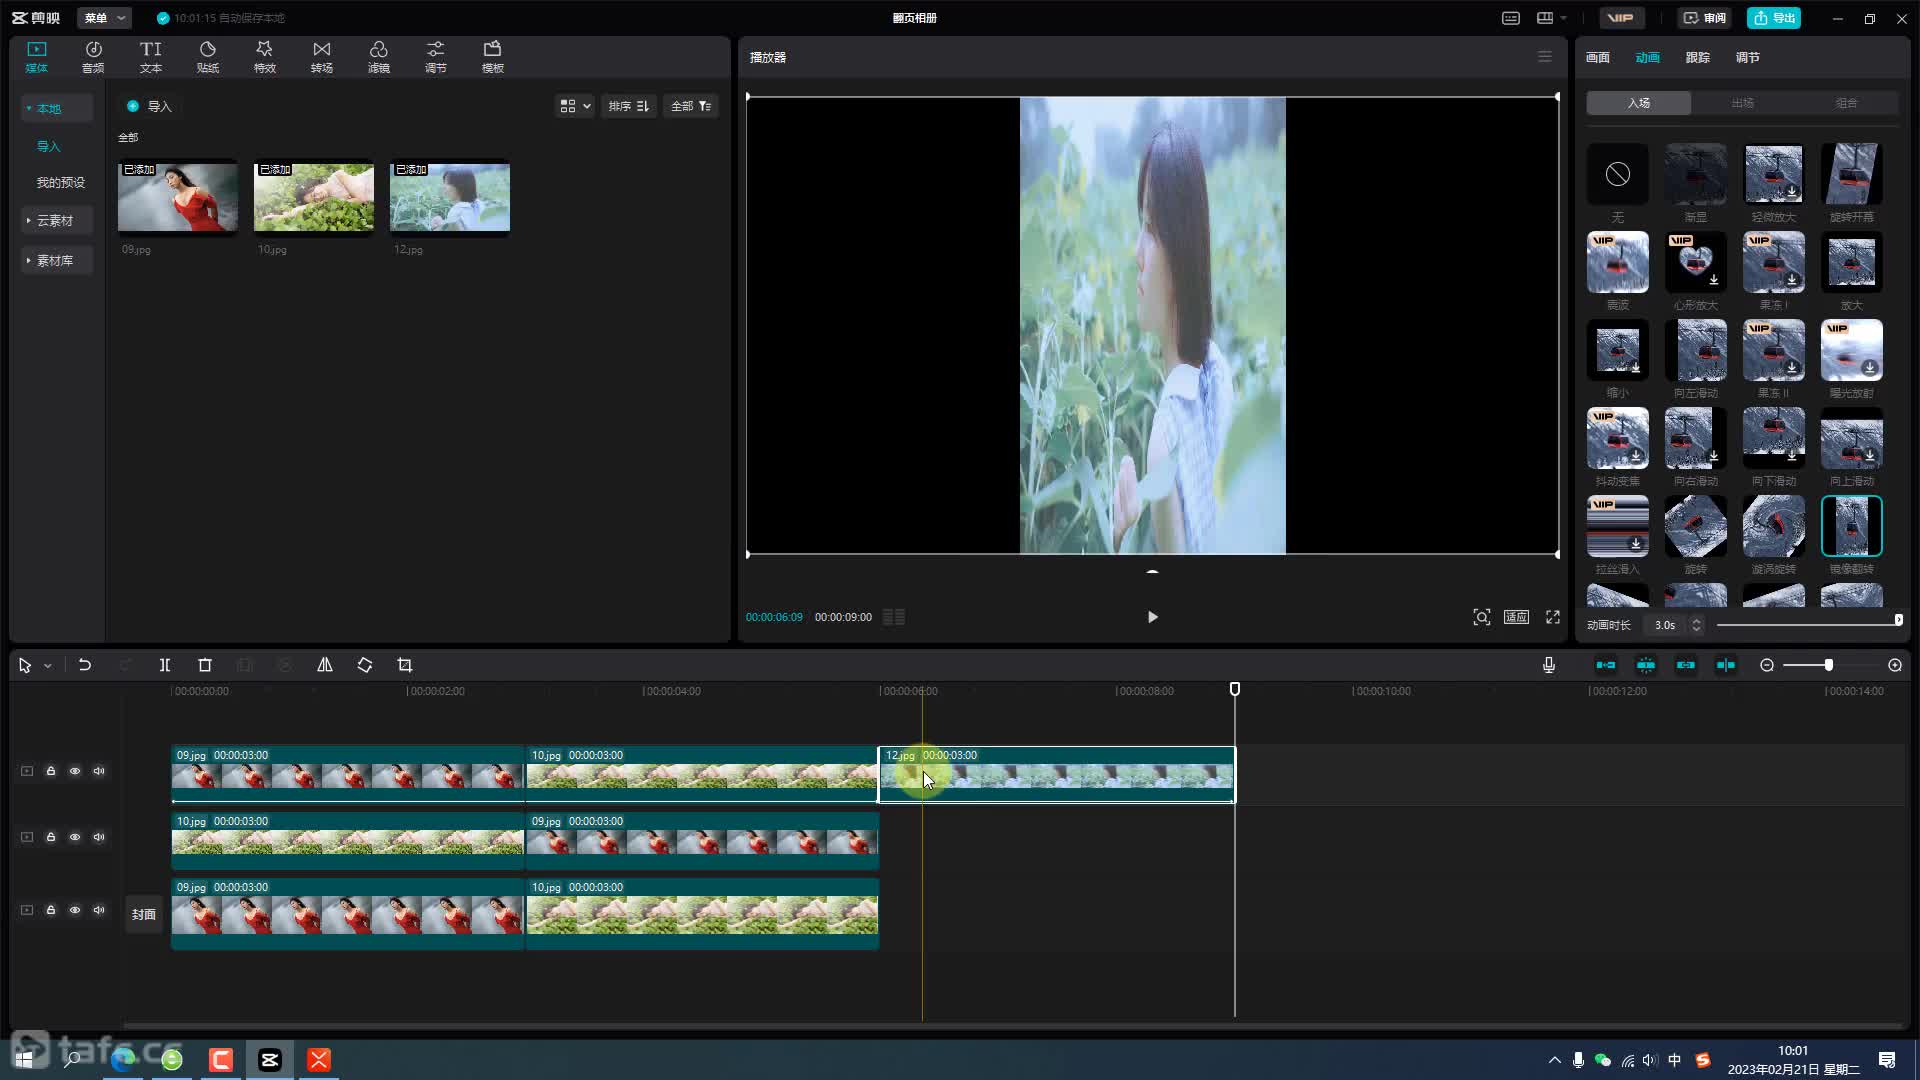
Task: Select the 组合 animation tab
Action: click(x=1847, y=103)
